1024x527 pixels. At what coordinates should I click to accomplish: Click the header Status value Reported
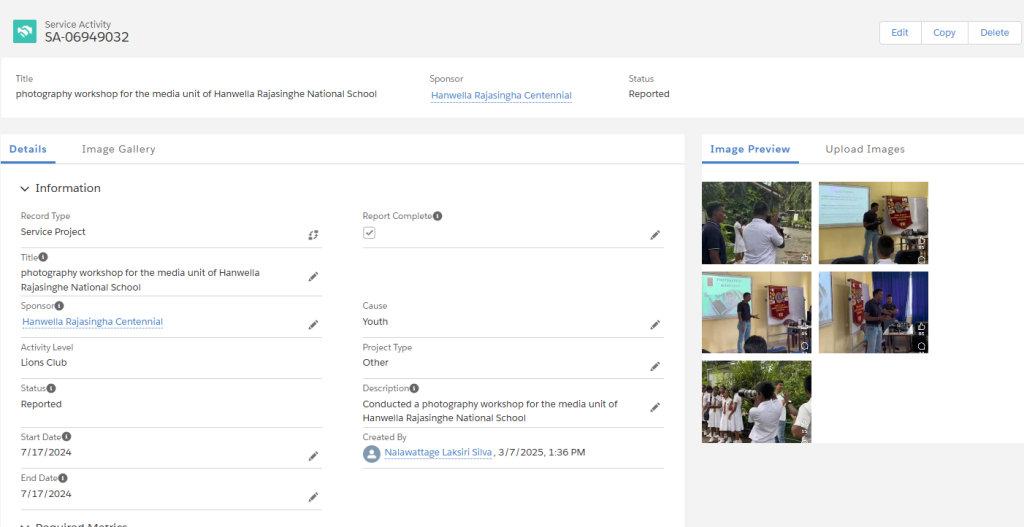[x=649, y=94]
